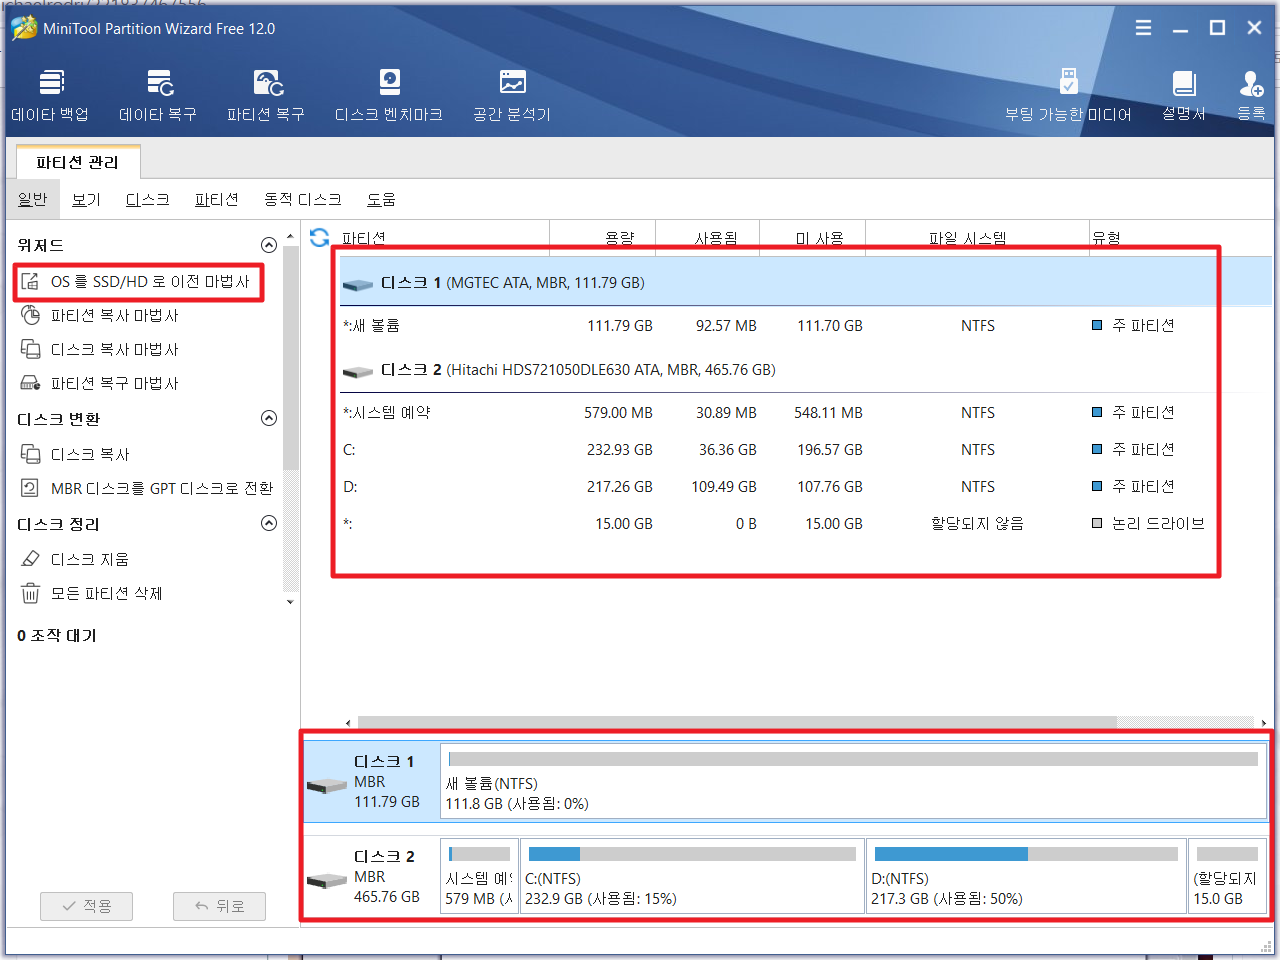Viewport: 1280px width, 960px height.
Task: Collapse the 디스크 변환 section
Action: [x=268, y=419]
